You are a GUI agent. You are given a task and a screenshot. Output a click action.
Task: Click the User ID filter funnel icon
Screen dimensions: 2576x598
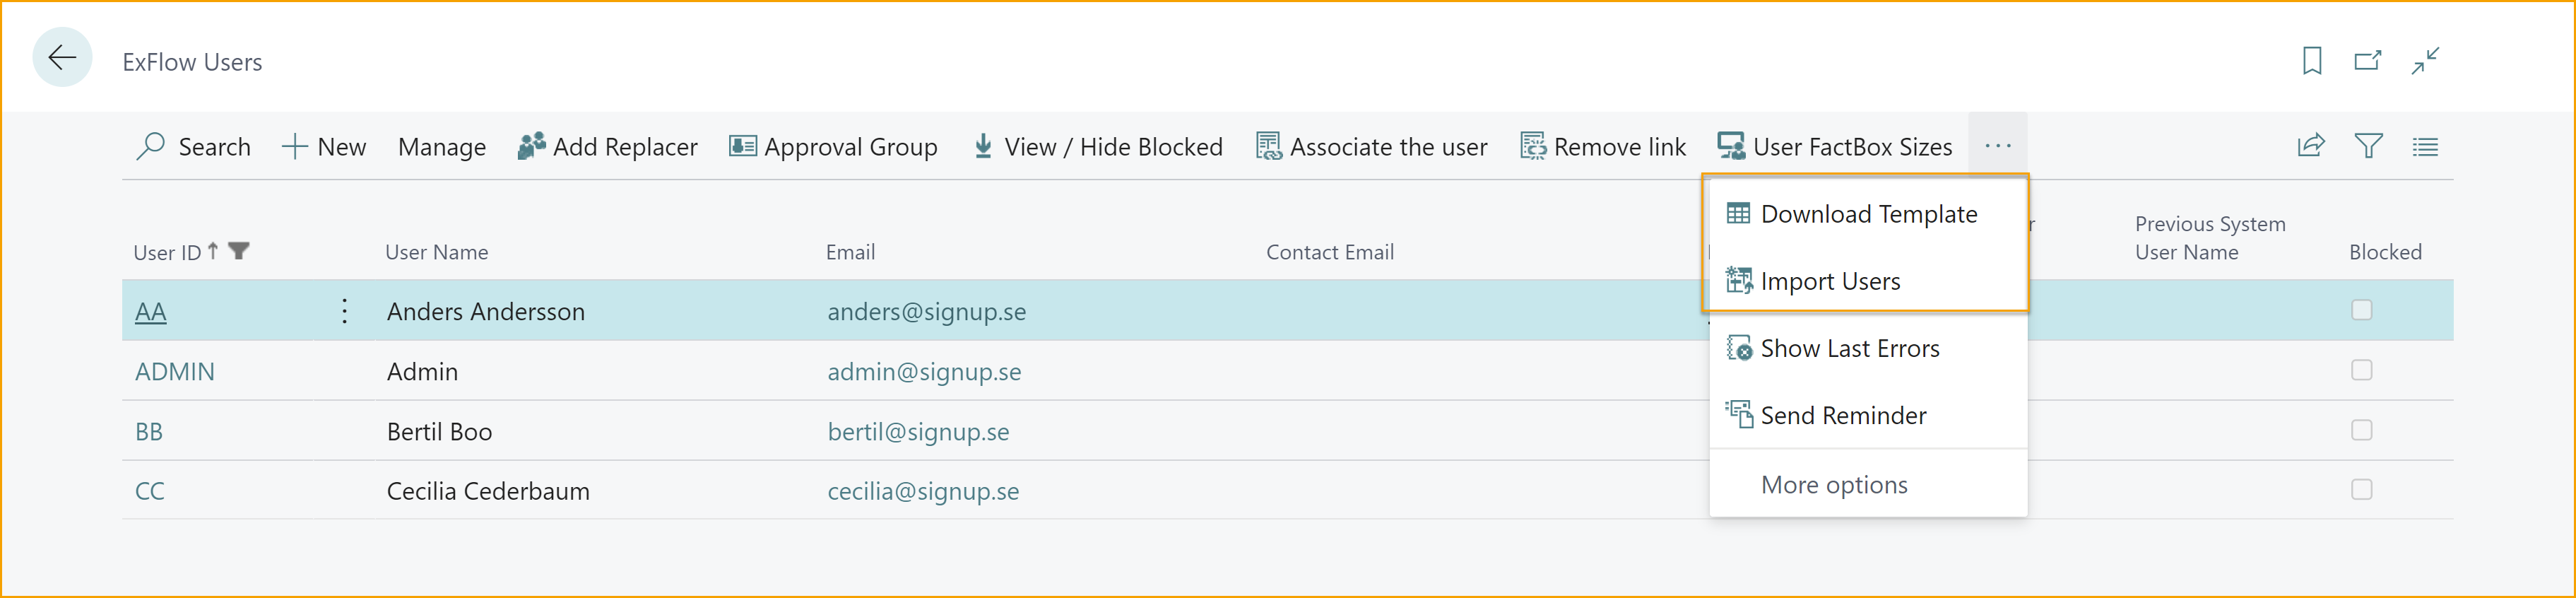238,251
